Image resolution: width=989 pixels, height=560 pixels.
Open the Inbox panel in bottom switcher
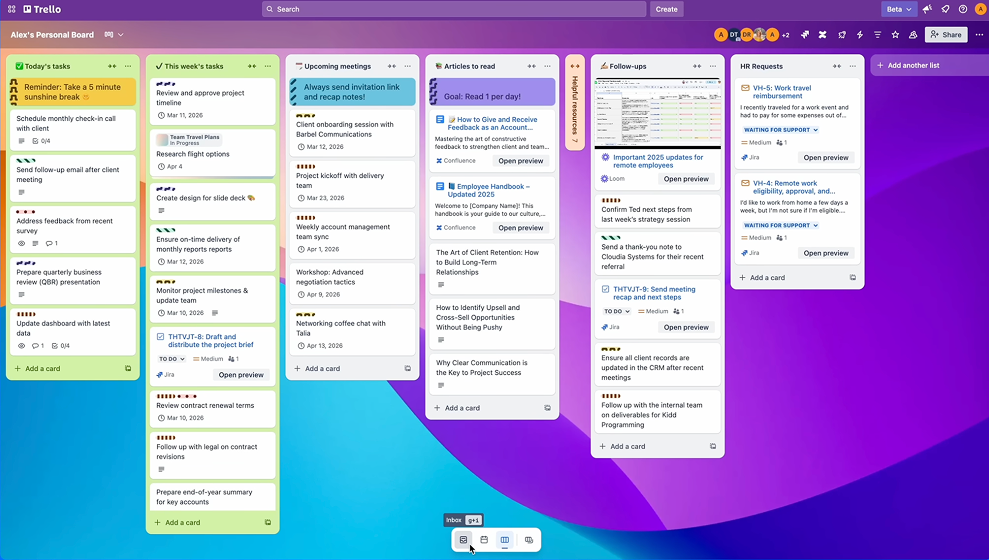pyautogui.click(x=463, y=540)
